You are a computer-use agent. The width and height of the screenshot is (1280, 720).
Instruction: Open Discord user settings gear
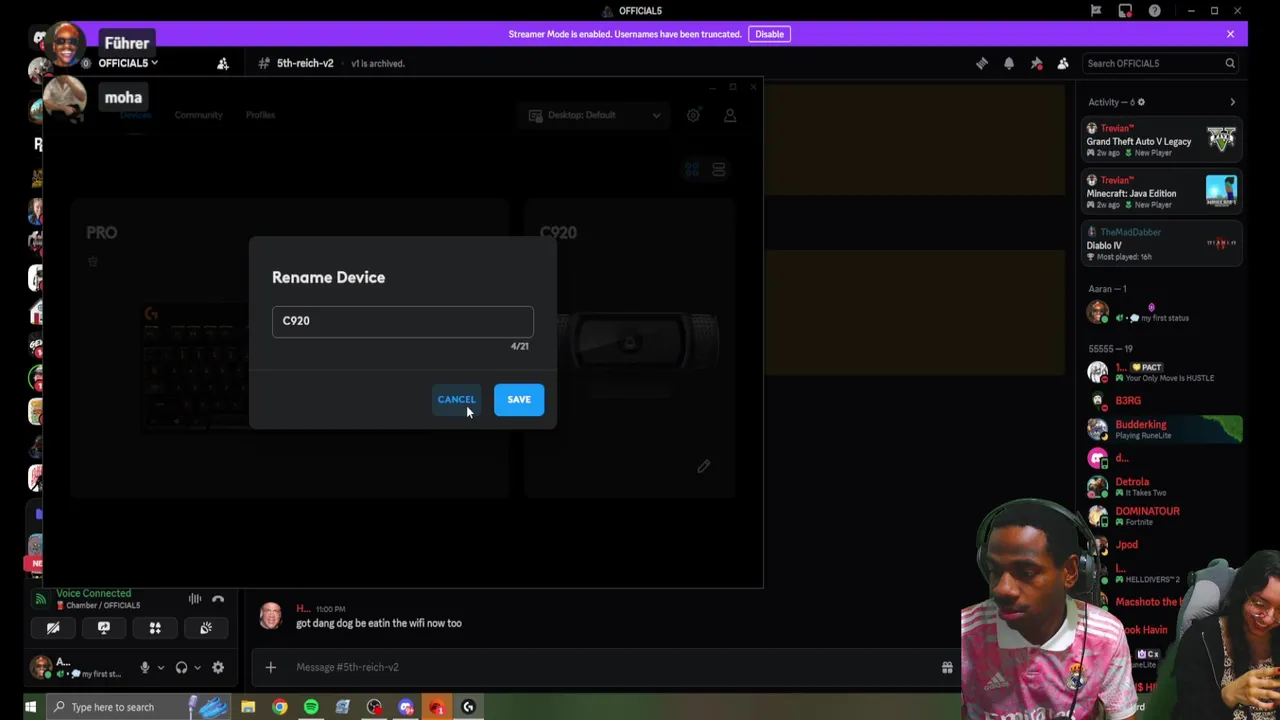click(218, 667)
